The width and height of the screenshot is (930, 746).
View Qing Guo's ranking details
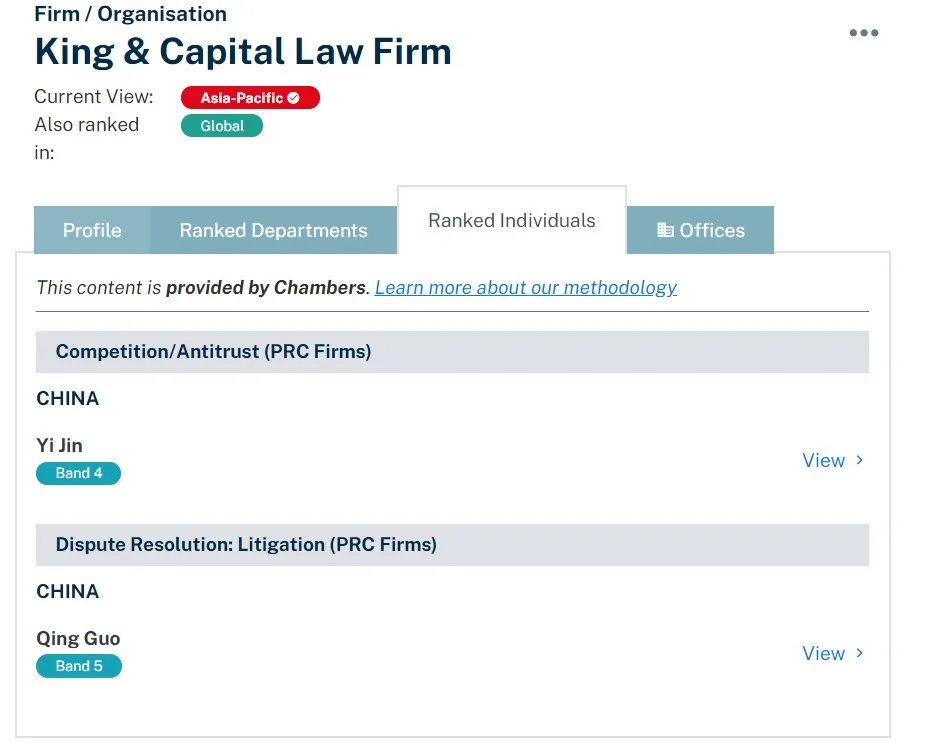(833, 653)
